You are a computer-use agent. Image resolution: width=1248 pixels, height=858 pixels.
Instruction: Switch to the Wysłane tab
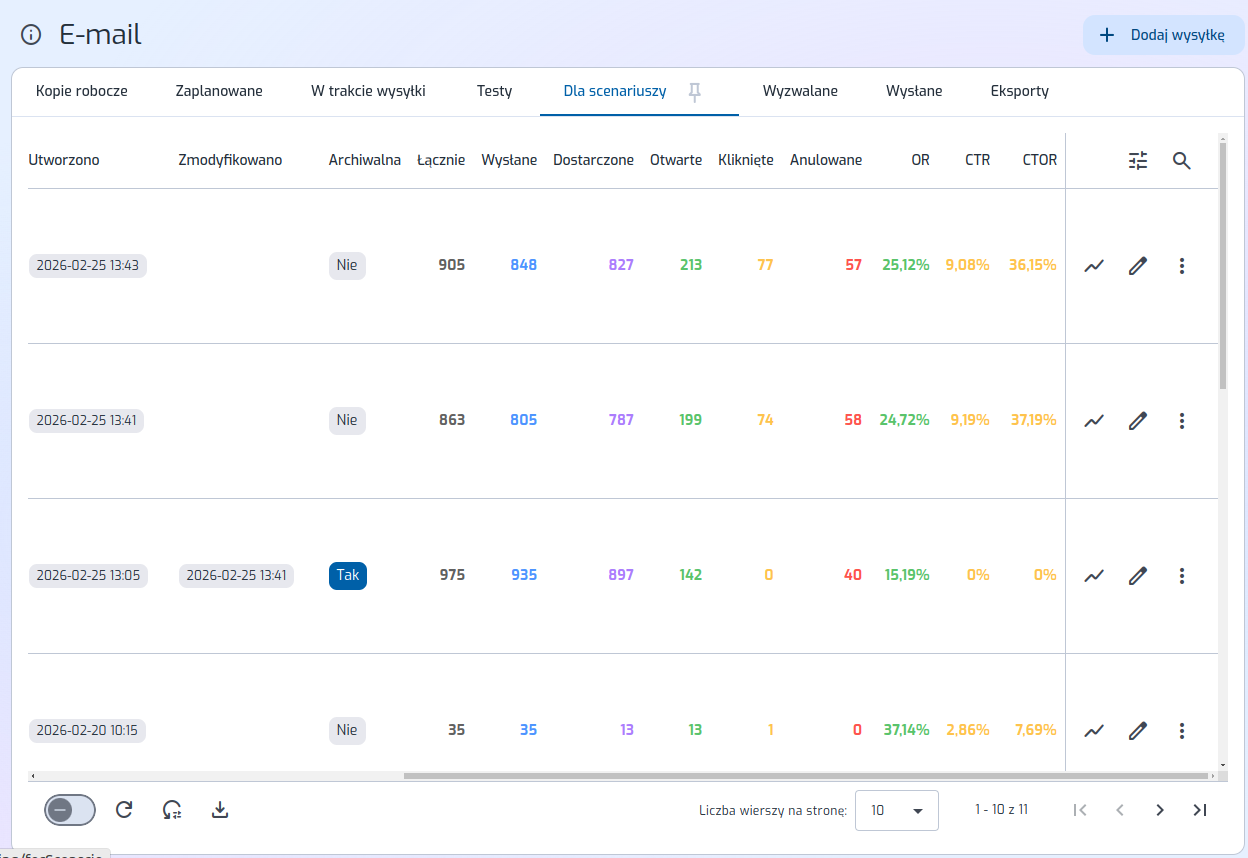point(913,91)
